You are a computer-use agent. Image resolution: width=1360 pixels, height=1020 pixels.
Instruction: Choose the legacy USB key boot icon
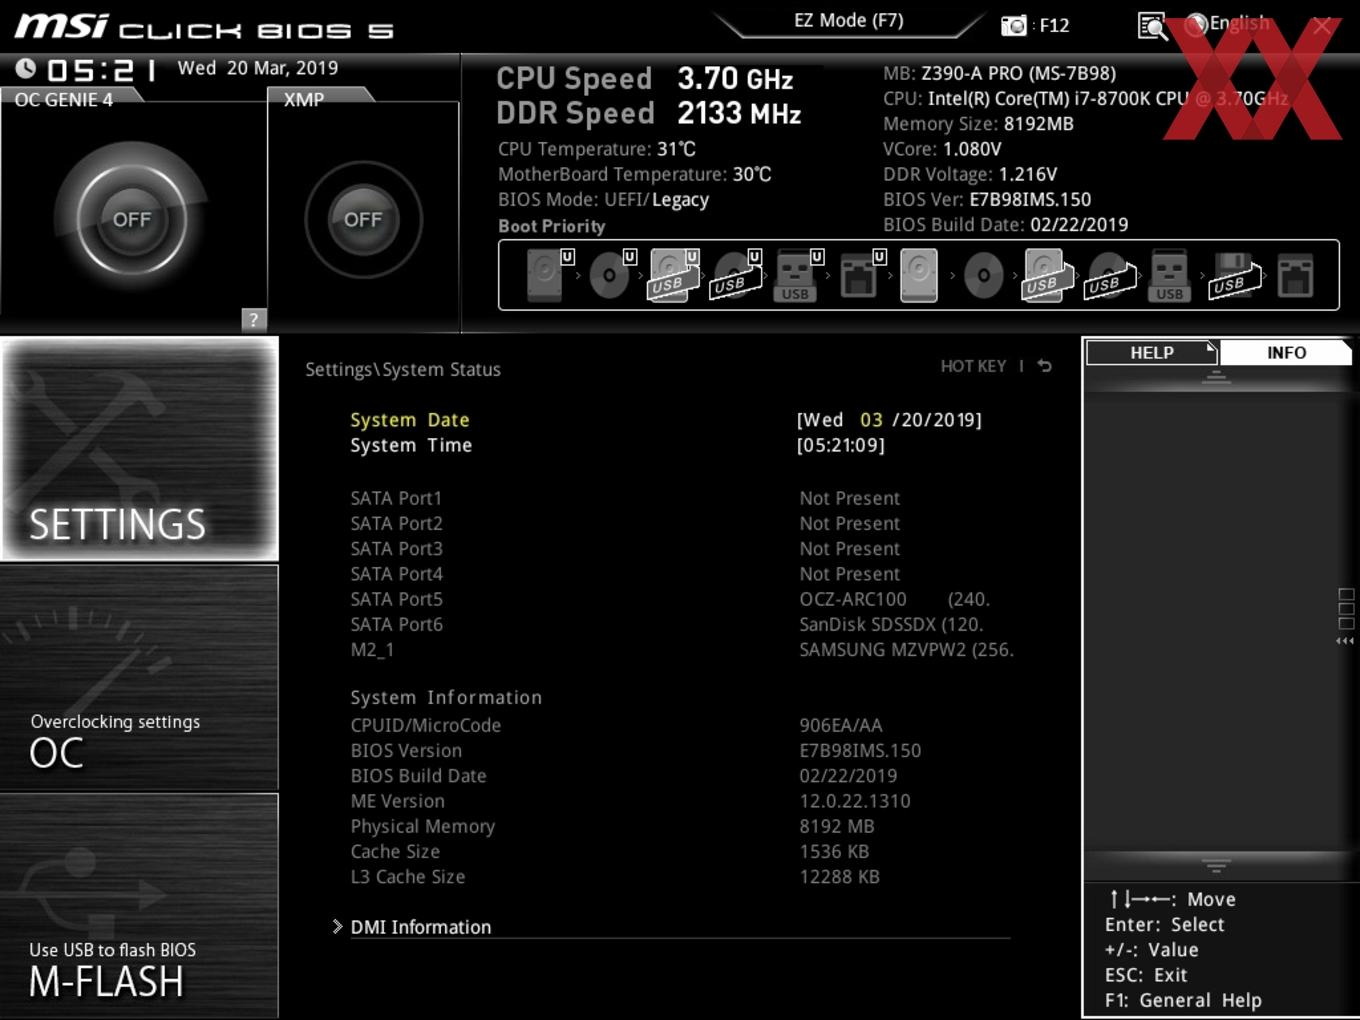coord(1169,274)
